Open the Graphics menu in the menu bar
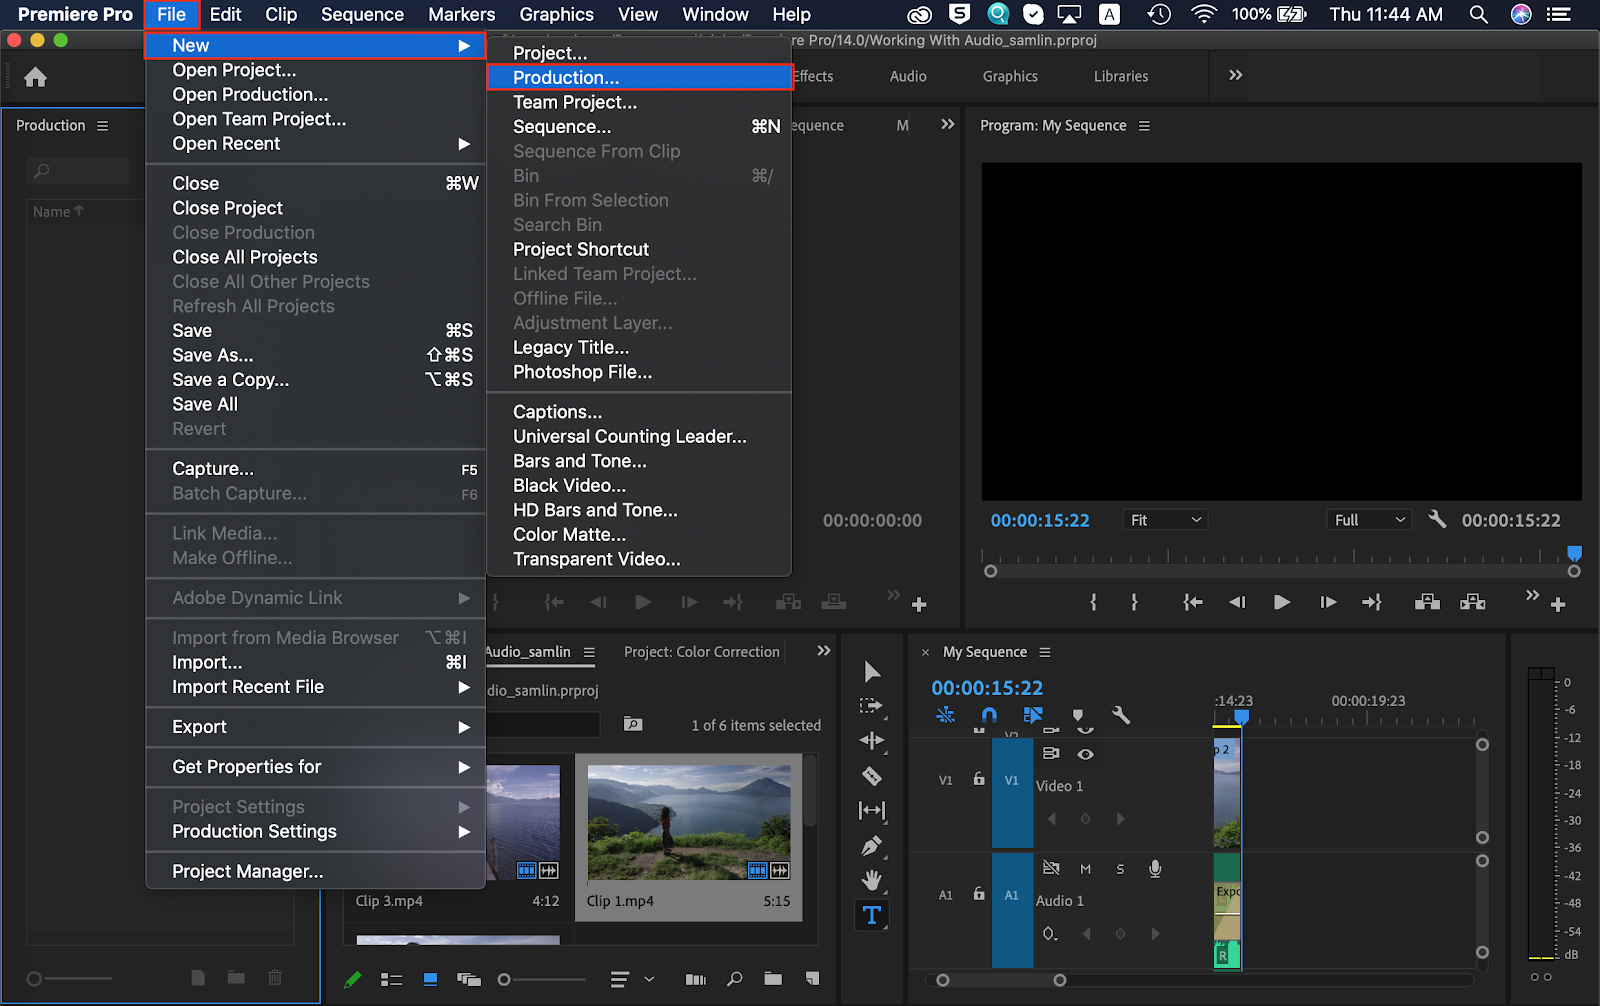This screenshot has height=1006, width=1600. [x=556, y=14]
